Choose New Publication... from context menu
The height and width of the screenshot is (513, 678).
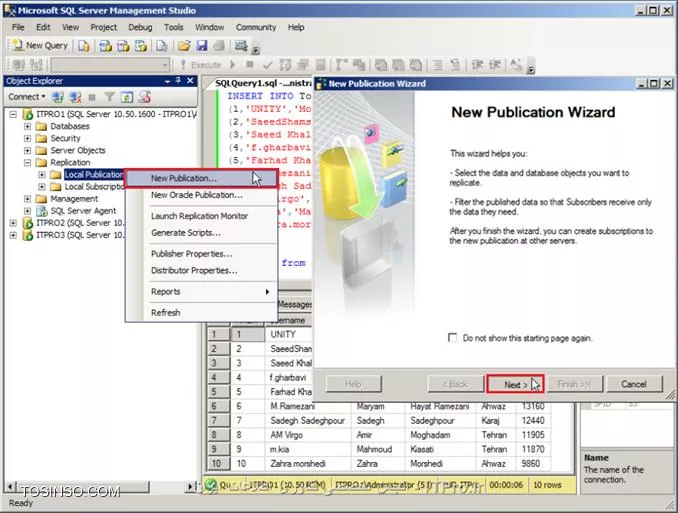201,178
